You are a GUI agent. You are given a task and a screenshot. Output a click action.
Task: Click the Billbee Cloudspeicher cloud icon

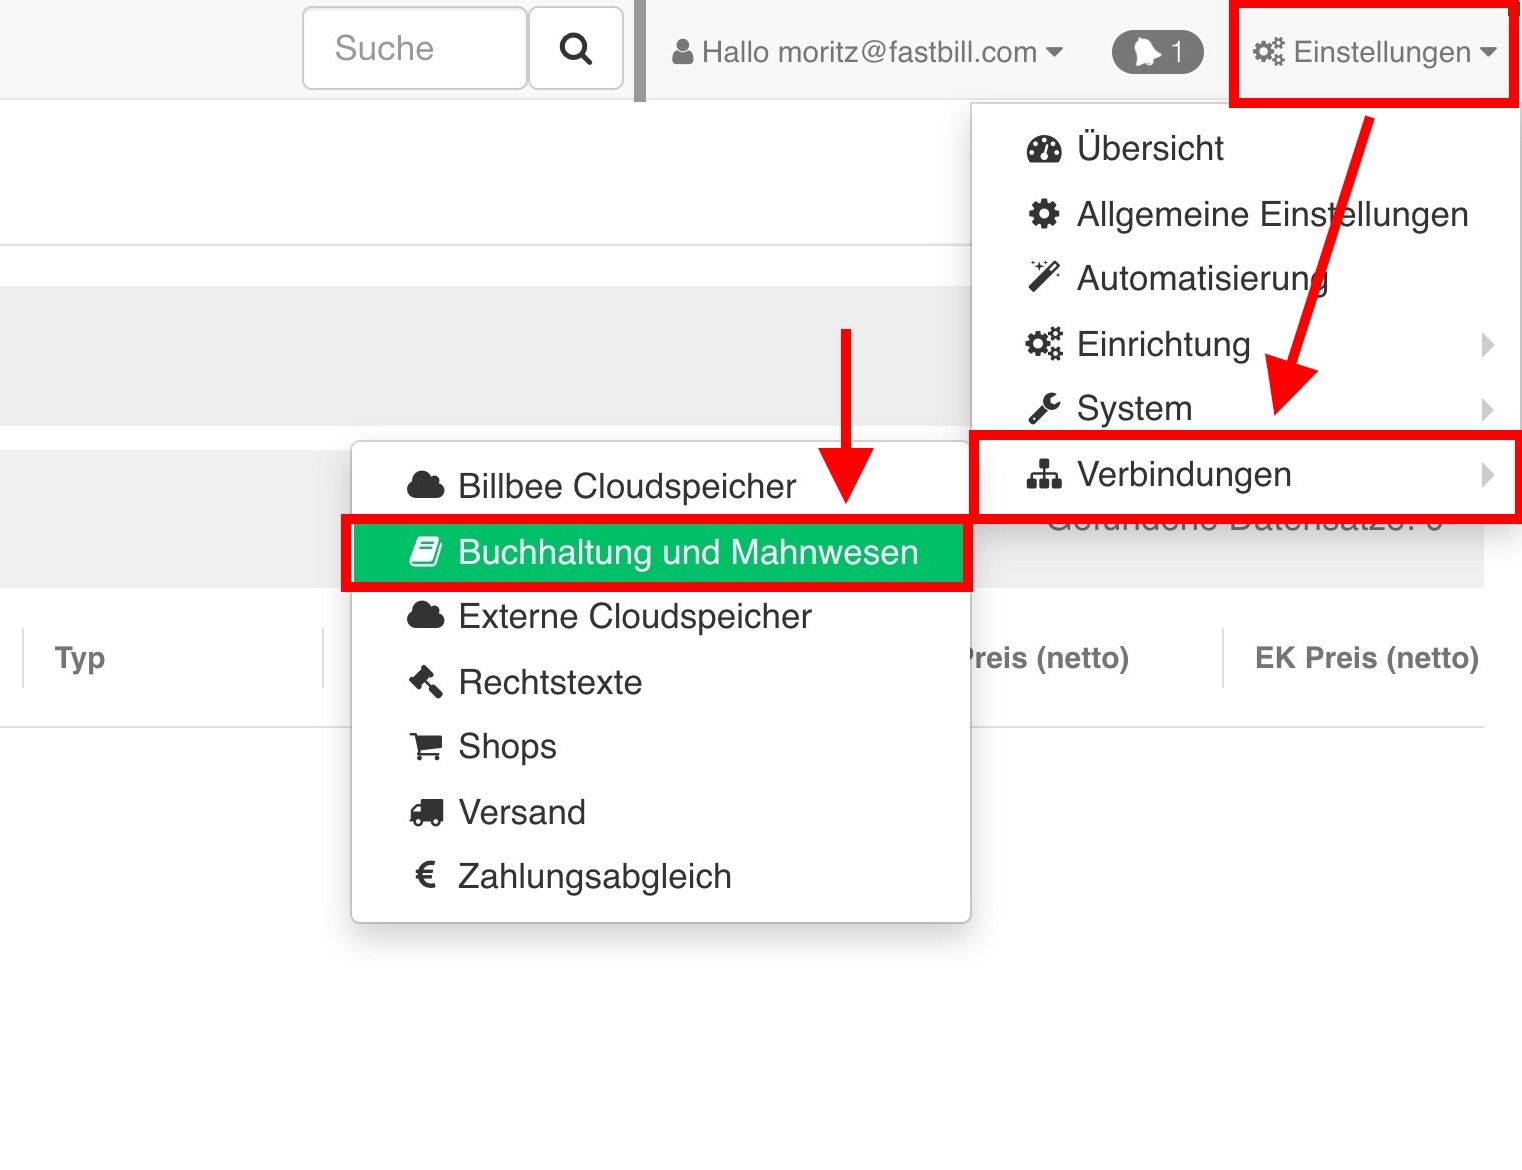point(425,486)
